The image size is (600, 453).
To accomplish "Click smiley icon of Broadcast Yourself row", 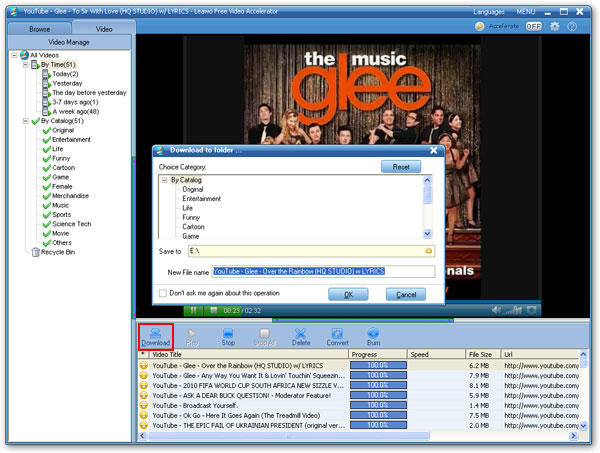I will click(x=144, y=405).
